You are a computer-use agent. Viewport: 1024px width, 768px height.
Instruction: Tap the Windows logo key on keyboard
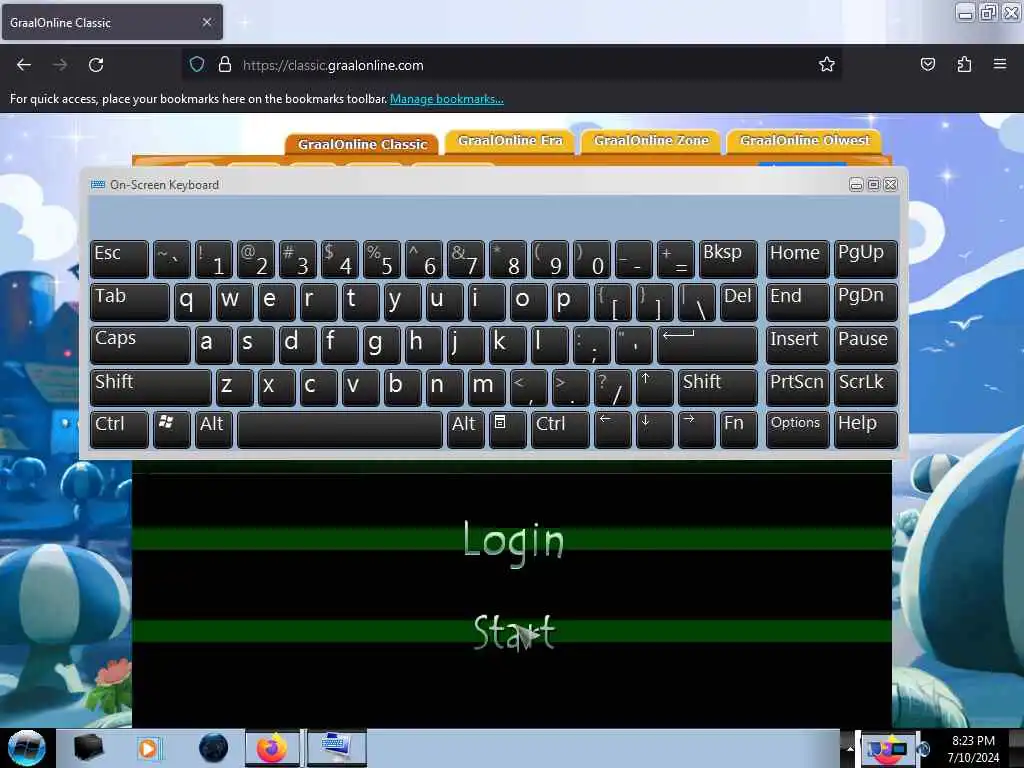pyautogui.click(x=171, y=430)
